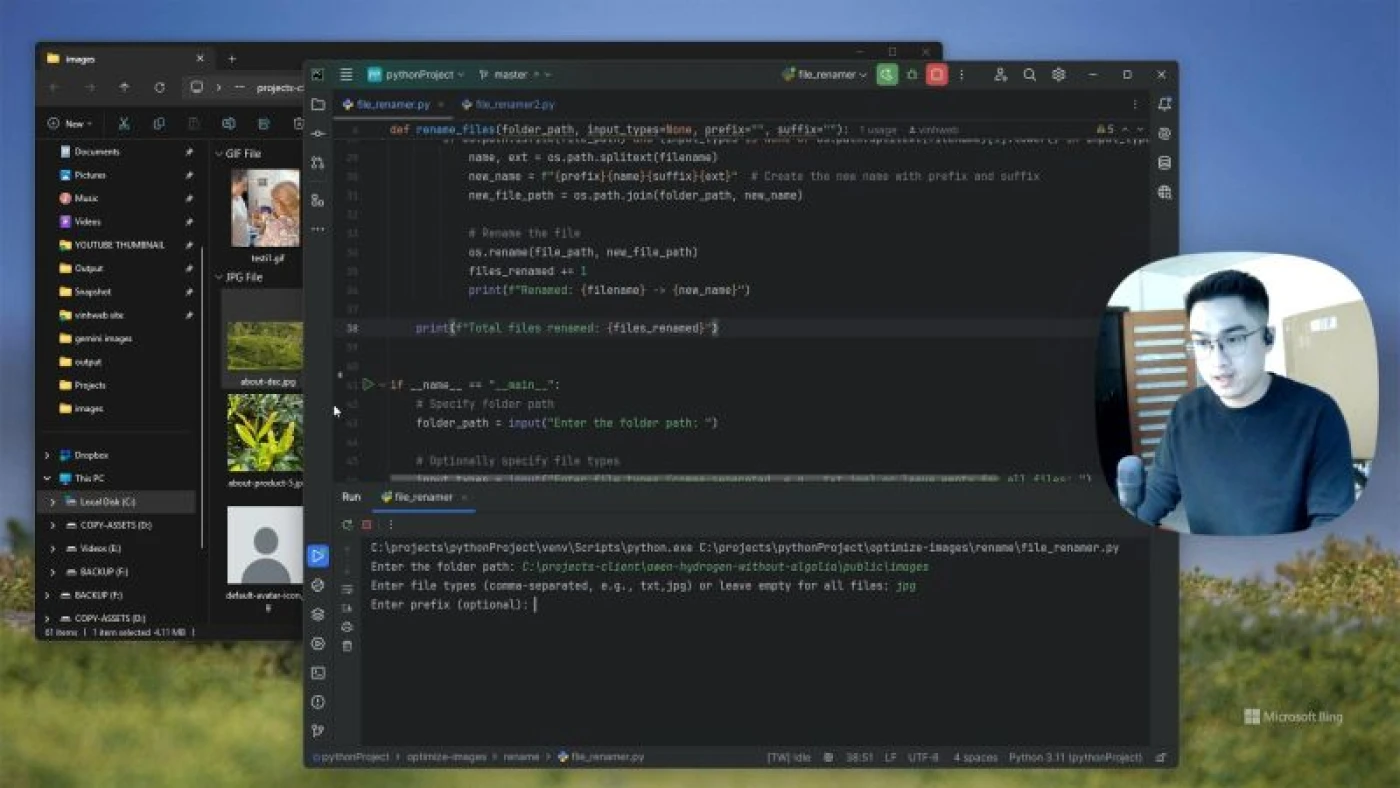This screenshot has width=1400, height=788.
Task: Open the master branch dropdown
Action: (x=514, y=75)
